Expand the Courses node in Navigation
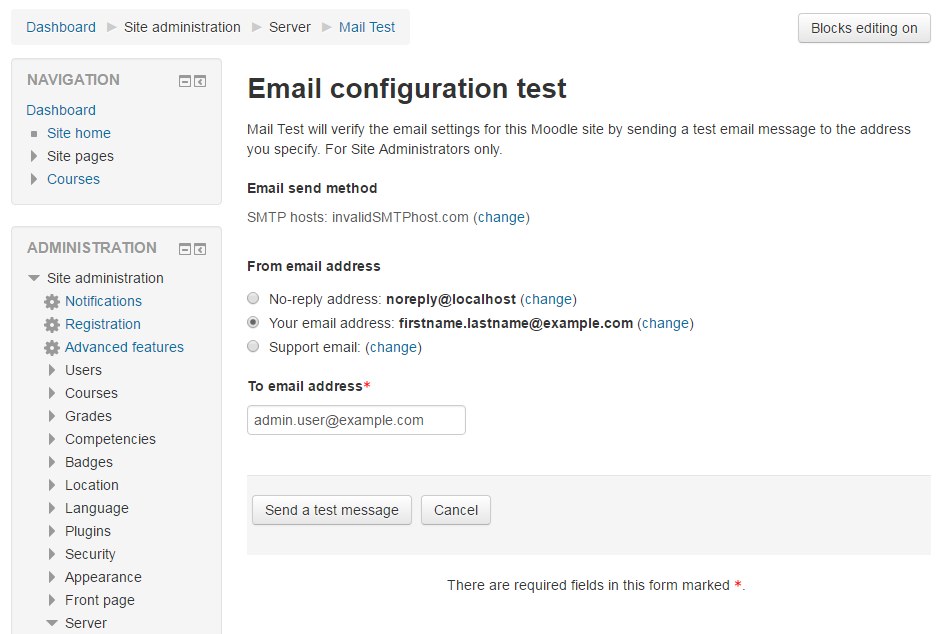This screenshot has width=940, height=634. click(34, 179)
